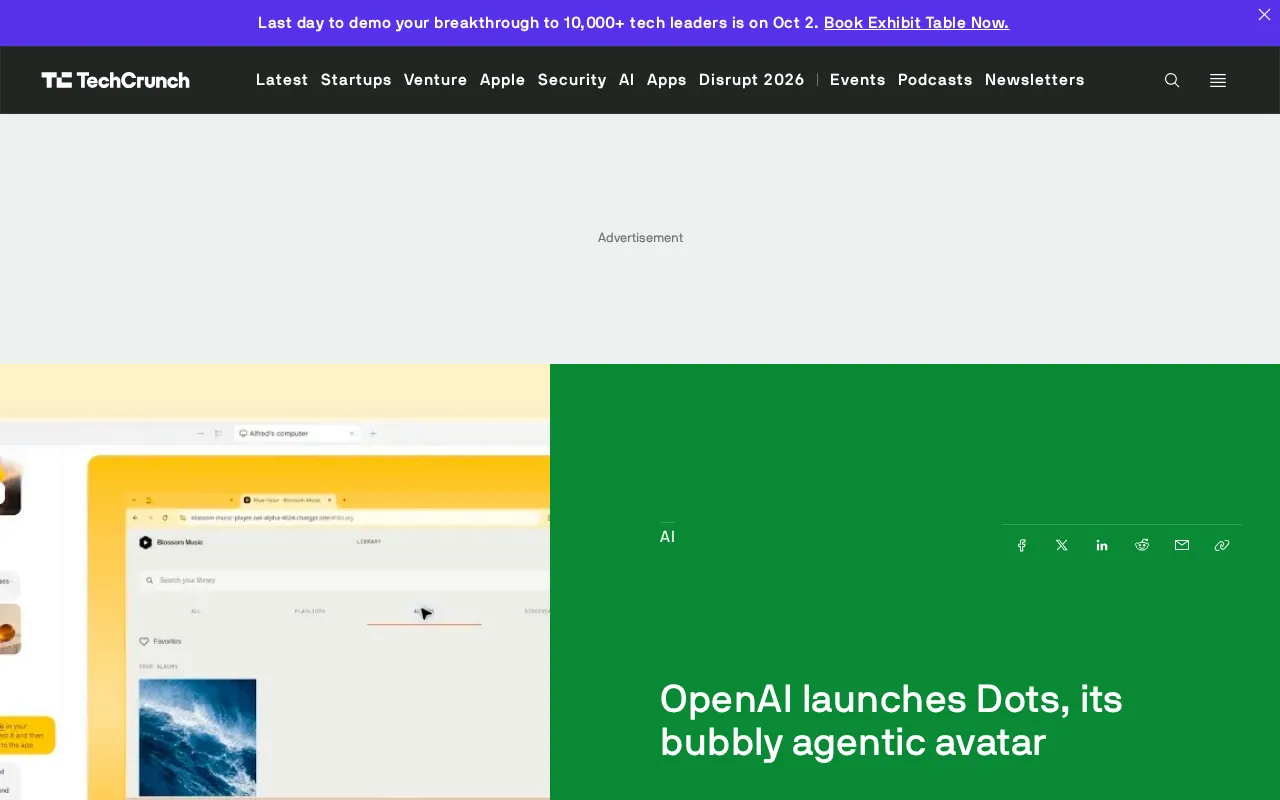
Task: Open the Apps section
Action: pyautogui.click(x=667, y=80)
